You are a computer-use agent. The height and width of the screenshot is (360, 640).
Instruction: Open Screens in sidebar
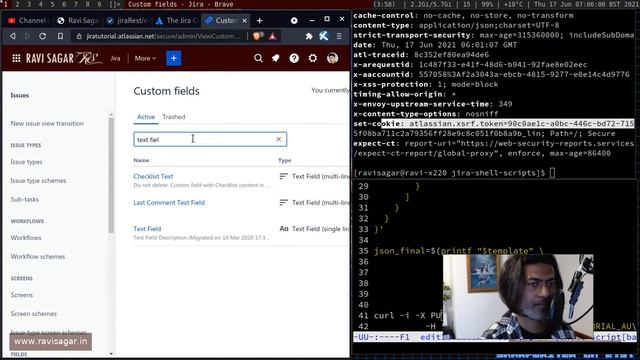point(22,295)
